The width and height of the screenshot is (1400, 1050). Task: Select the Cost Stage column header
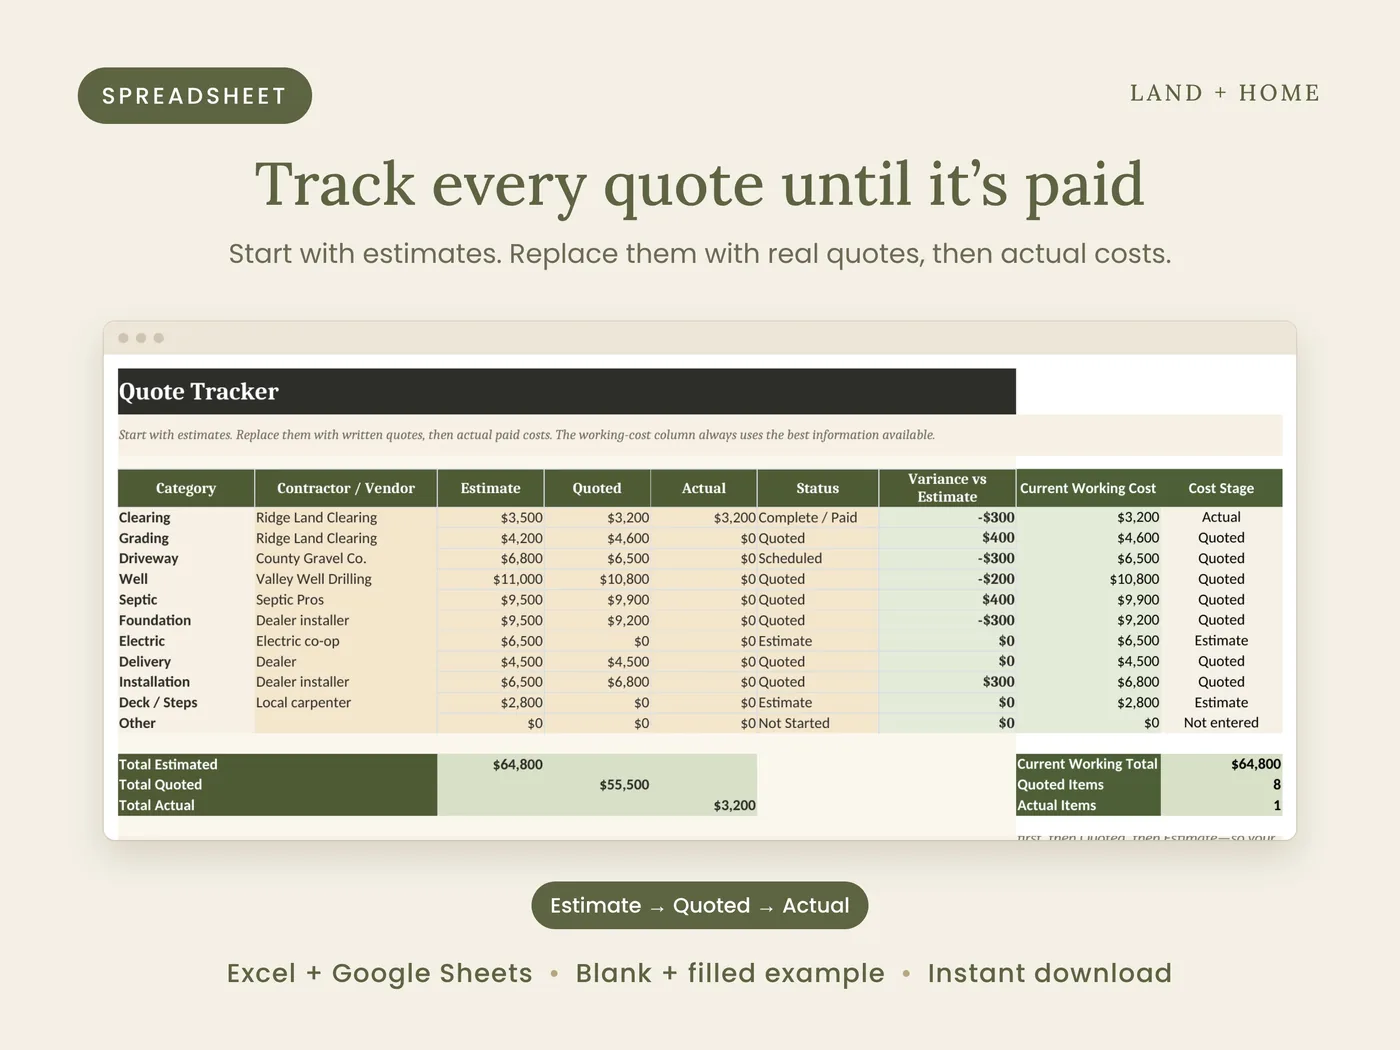1221,488
